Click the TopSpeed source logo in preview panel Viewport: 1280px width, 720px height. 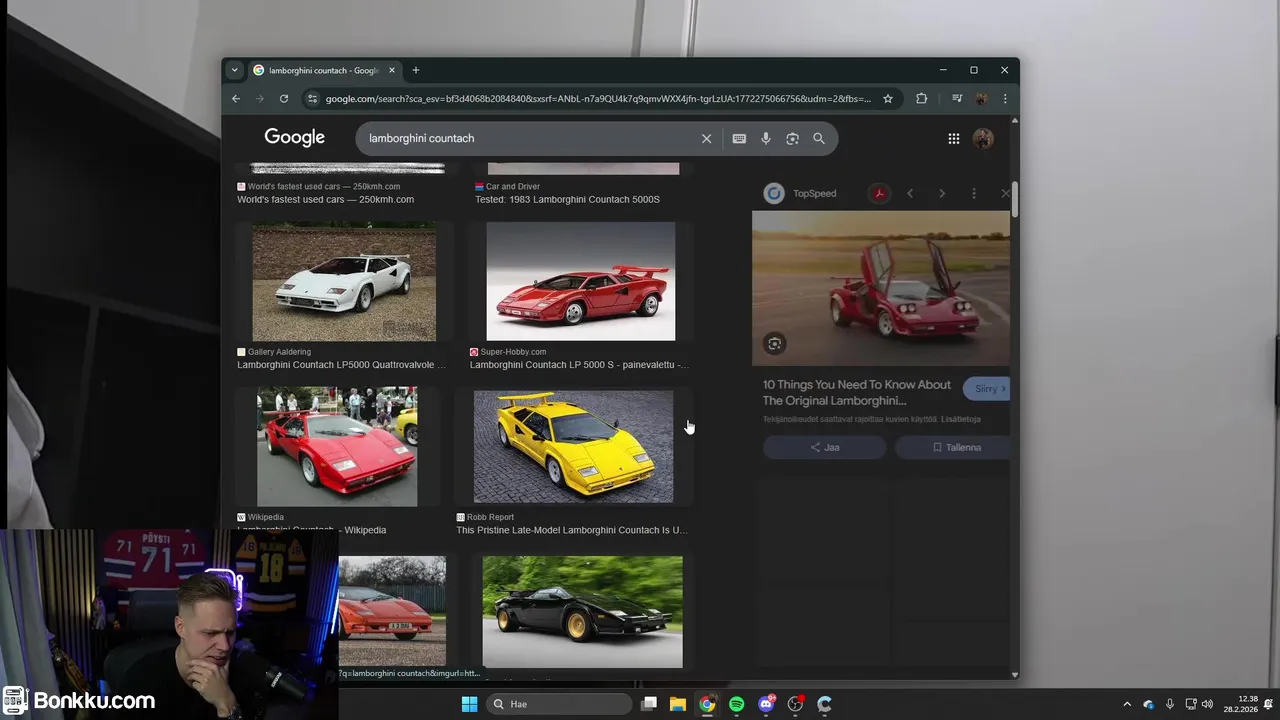coord(774,193)
